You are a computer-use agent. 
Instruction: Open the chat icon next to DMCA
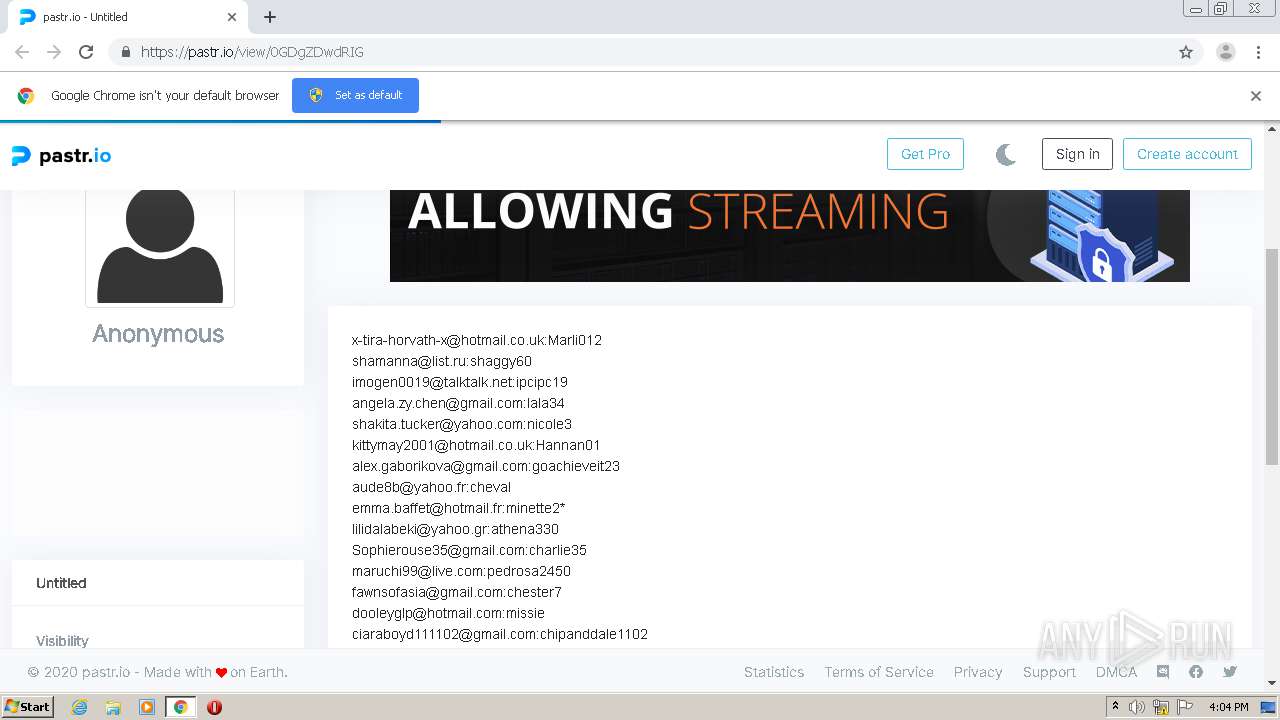(x=1163, y=672)
